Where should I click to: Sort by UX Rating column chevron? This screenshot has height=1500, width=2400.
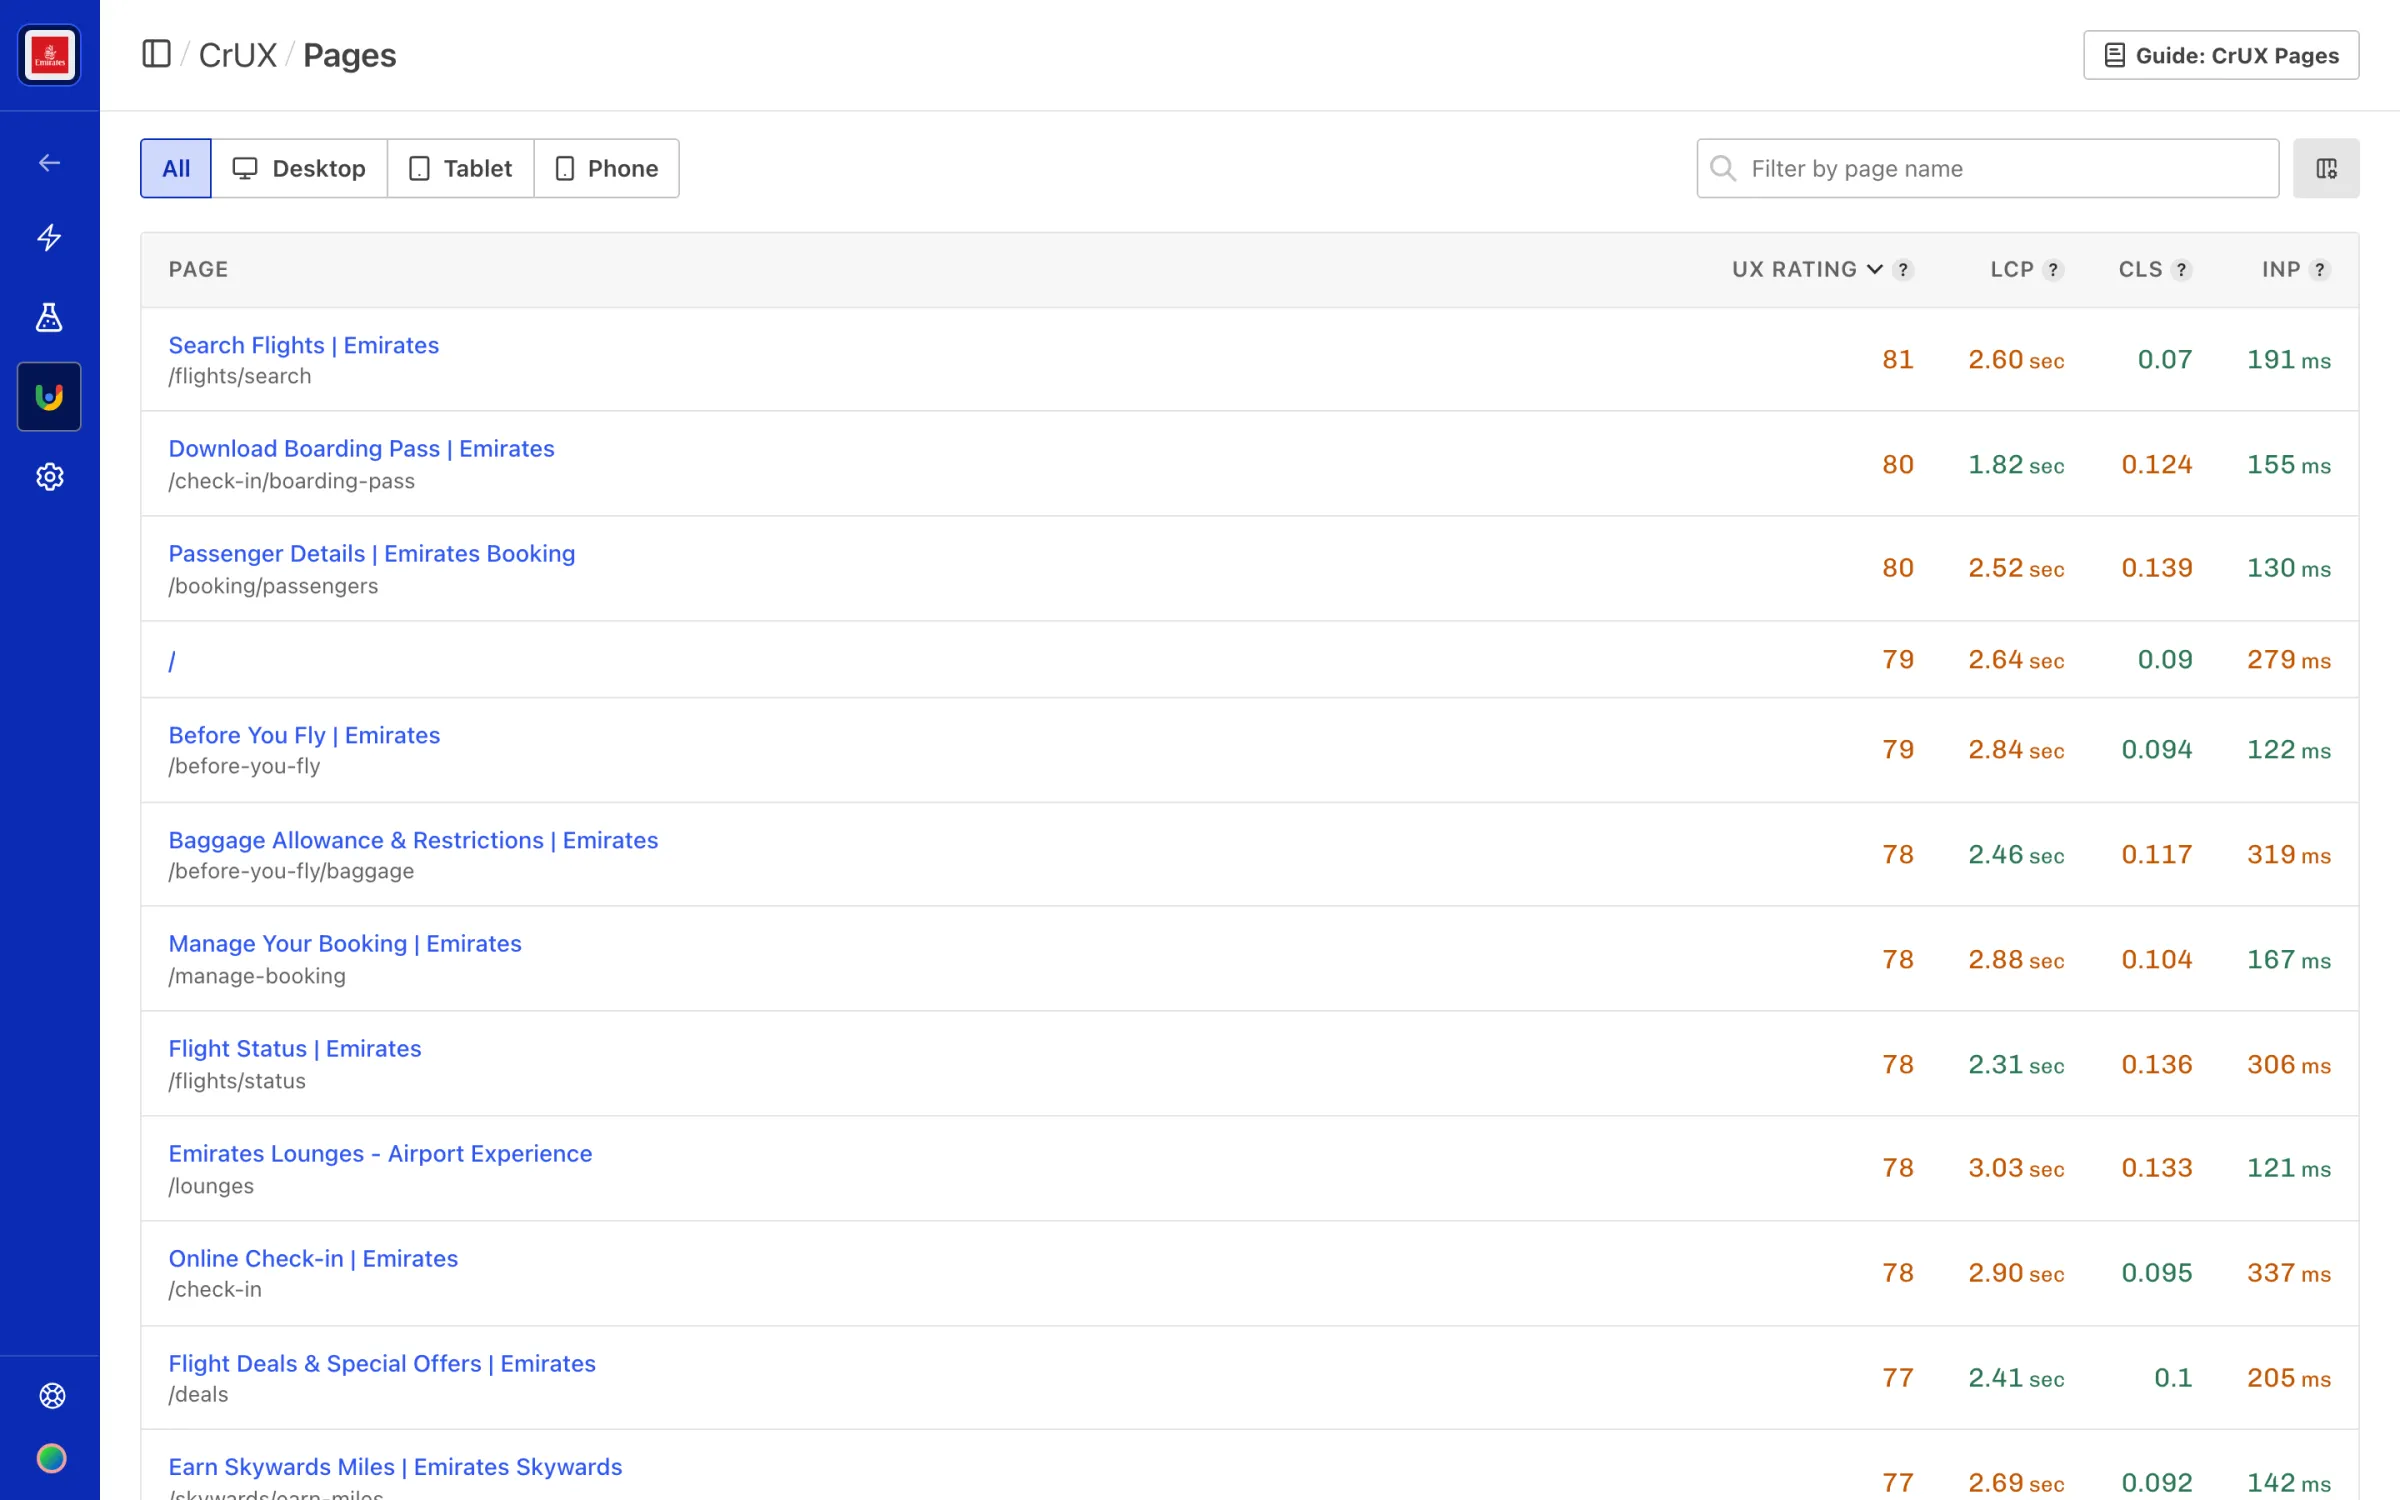click(x=1874, y=270)
